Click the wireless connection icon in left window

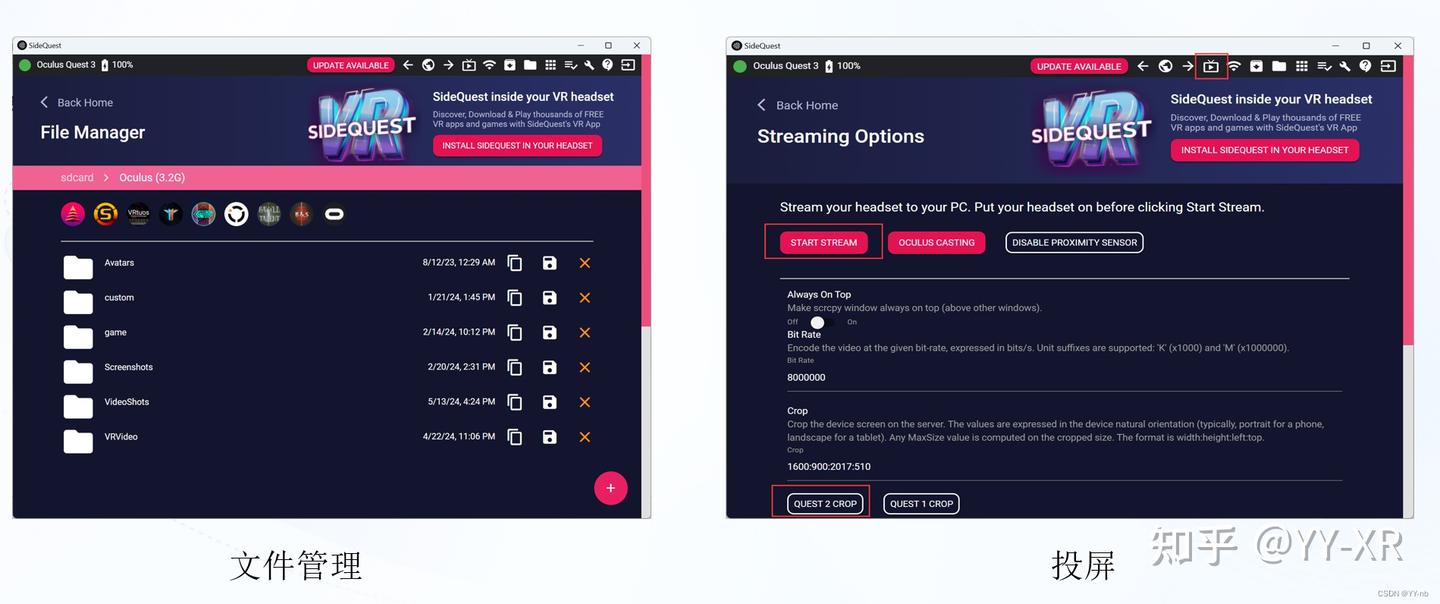[x=489, y=65]
